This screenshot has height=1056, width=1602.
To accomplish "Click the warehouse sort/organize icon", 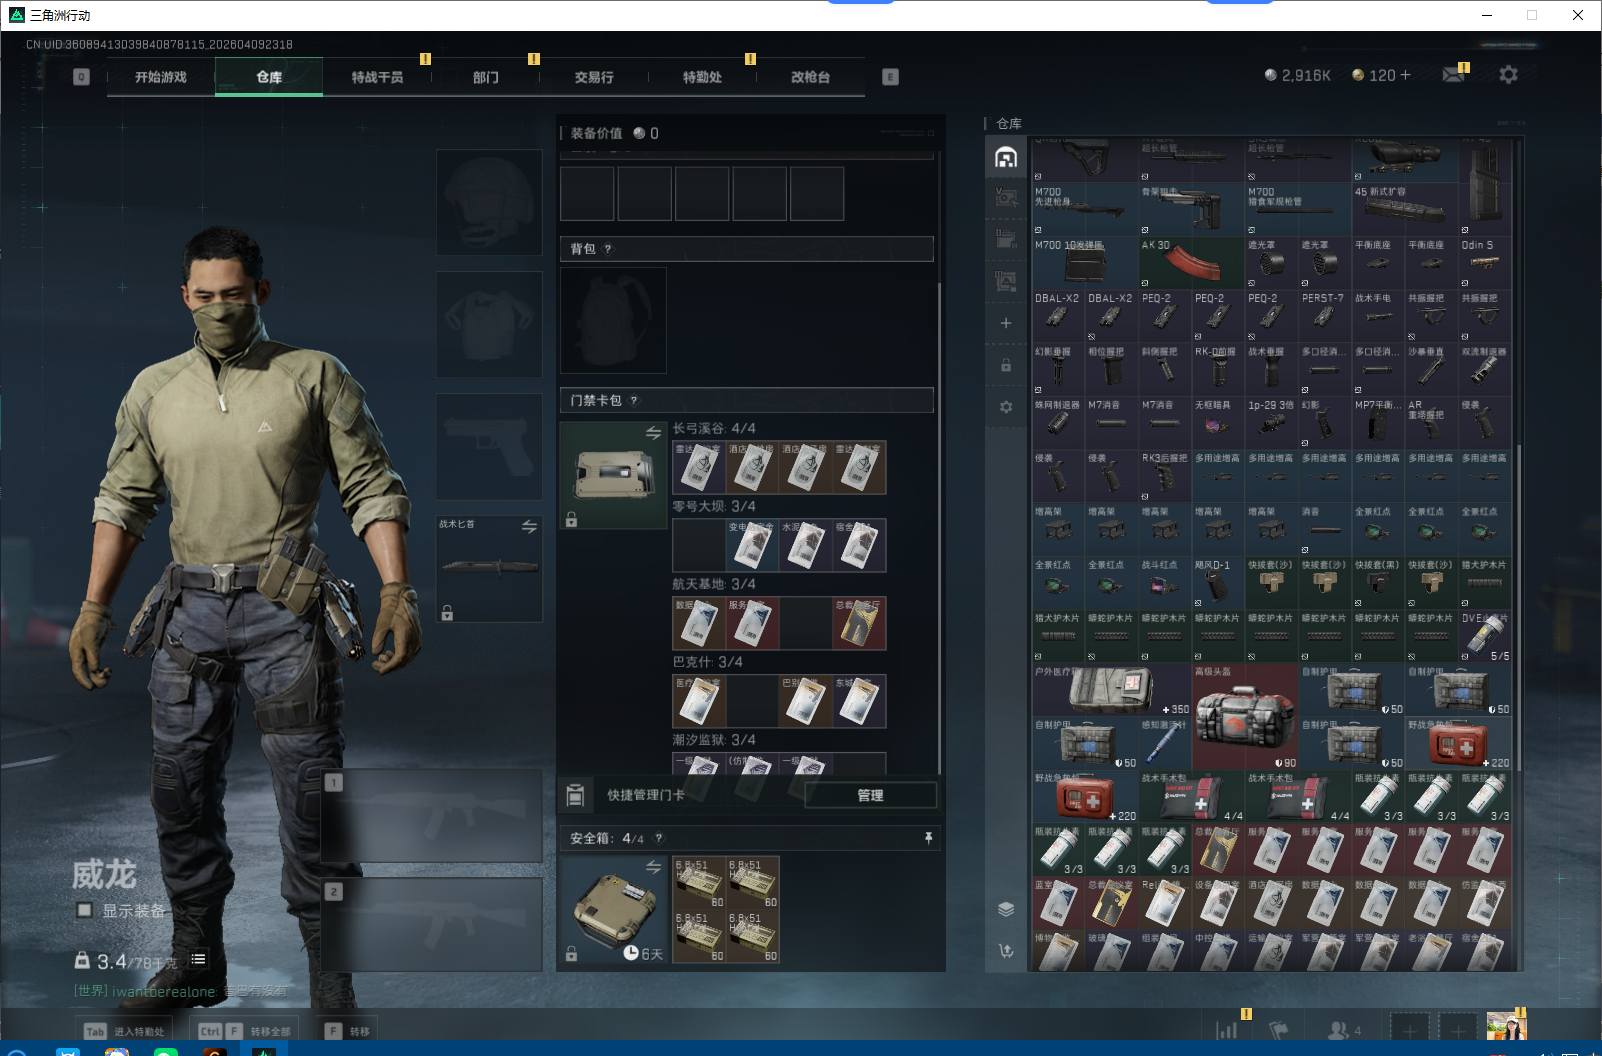I will pyautogui.click(x=1006, y=951).
